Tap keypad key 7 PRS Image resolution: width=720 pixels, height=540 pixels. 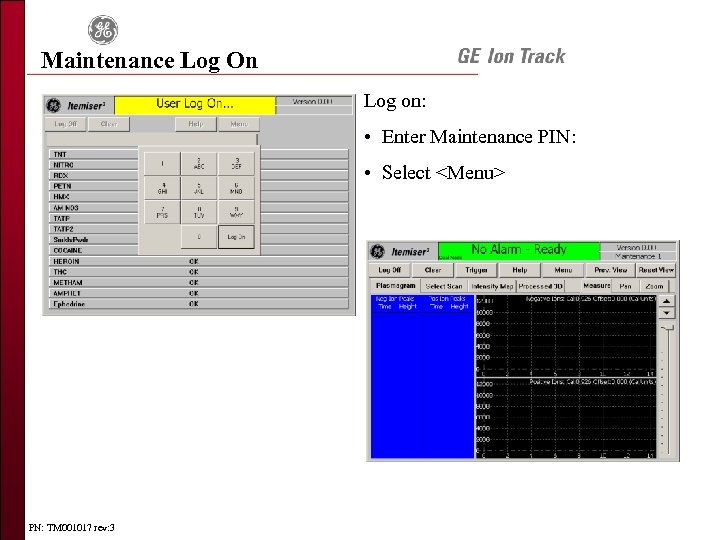pyautogui.click(x=162, y=212)
